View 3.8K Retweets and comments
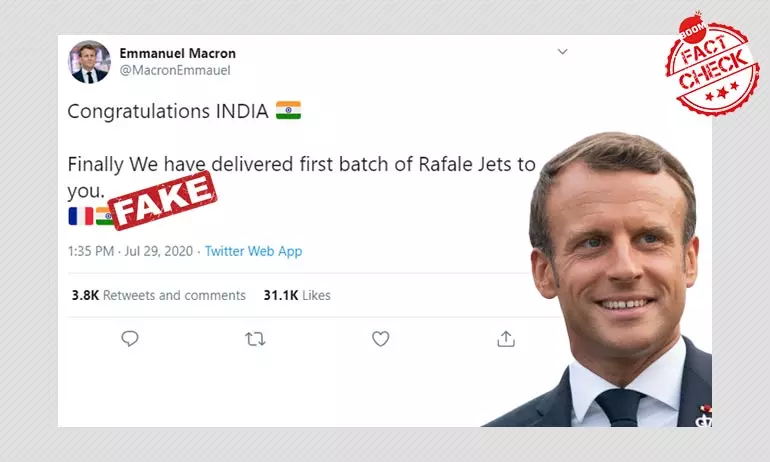Screen dimensions: 770x462 tap(159, 295)
